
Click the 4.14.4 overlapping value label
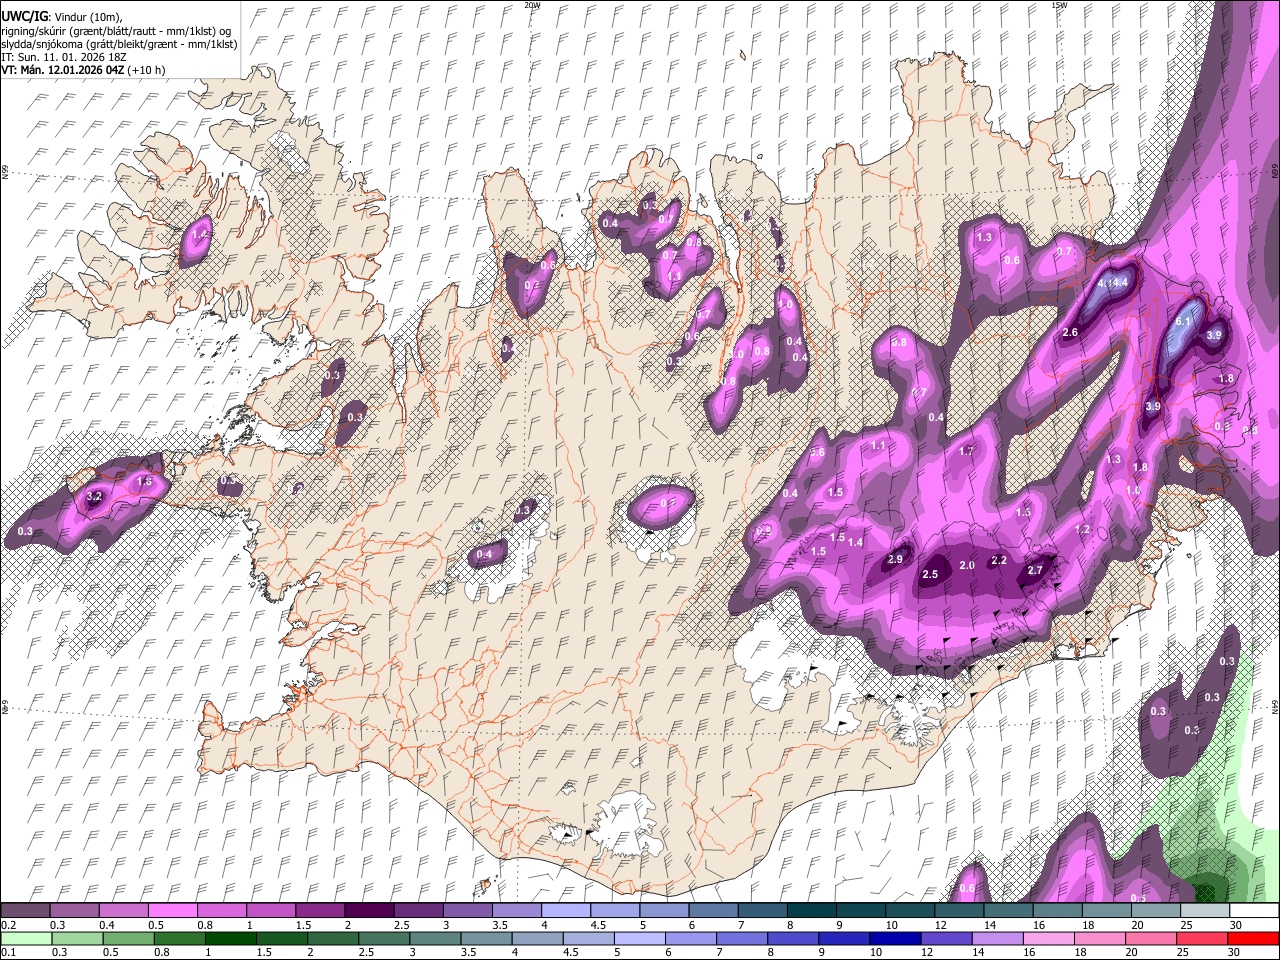tap(1113, 283)
